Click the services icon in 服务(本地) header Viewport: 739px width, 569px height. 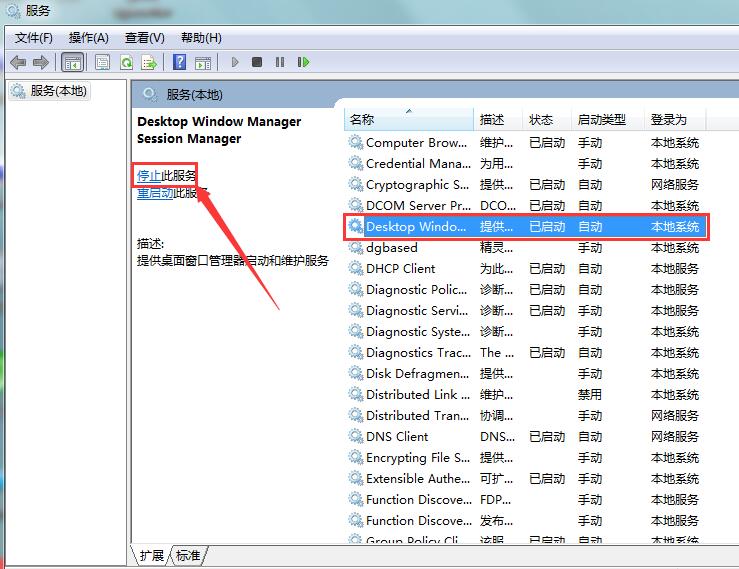(x=150, y=94)
